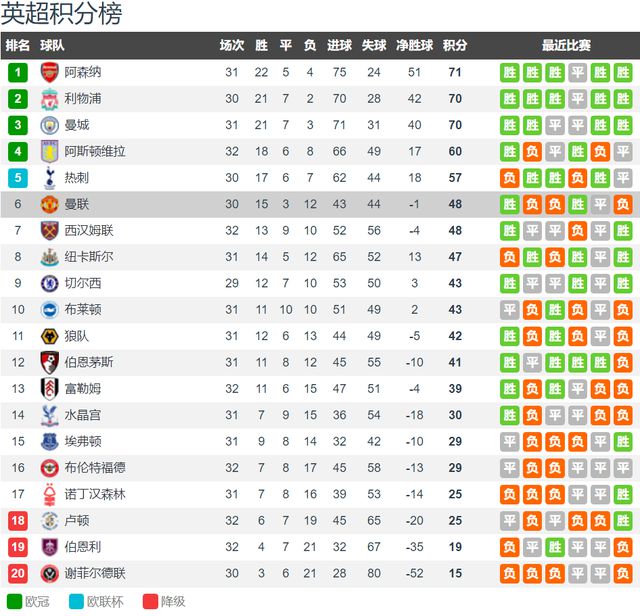Image resolution: width=640 pixels, height=616 pixels.
Task: Open team name 纽卡斯尔 link
Action: pos(89,257)
